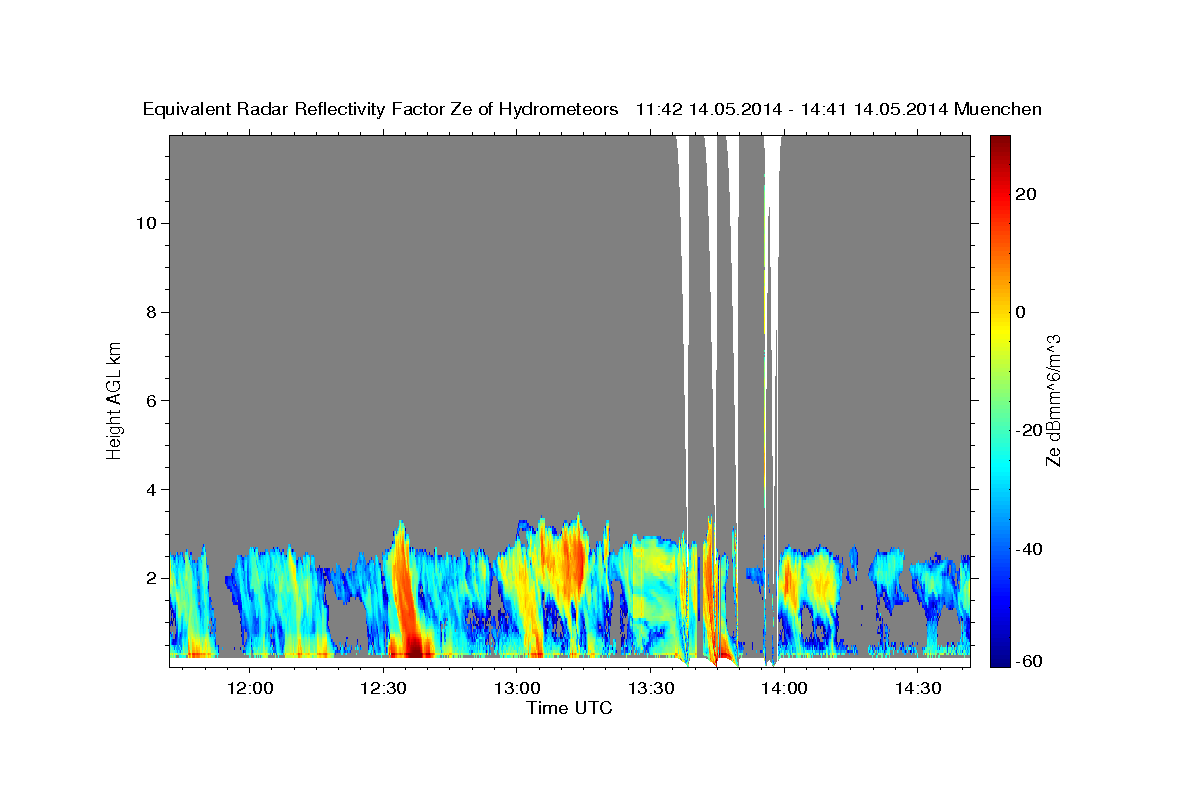Click the 13:00 time tick label
Screen dimensions: 1200x800
(516, 688)
